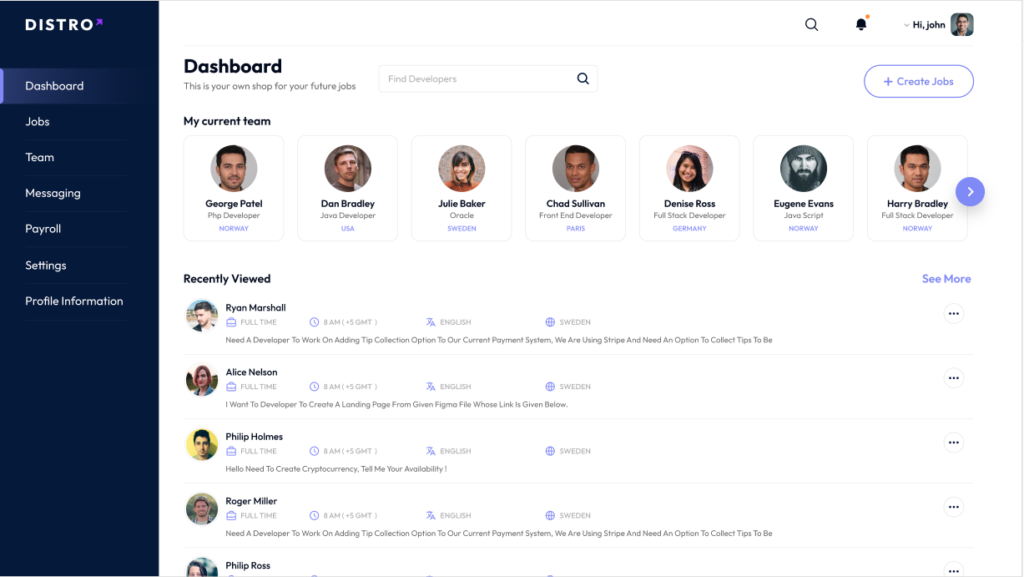Open the Dashboard sidebar item
Image resolution: width=1024 pixels, height=577 pixels.
80,86
